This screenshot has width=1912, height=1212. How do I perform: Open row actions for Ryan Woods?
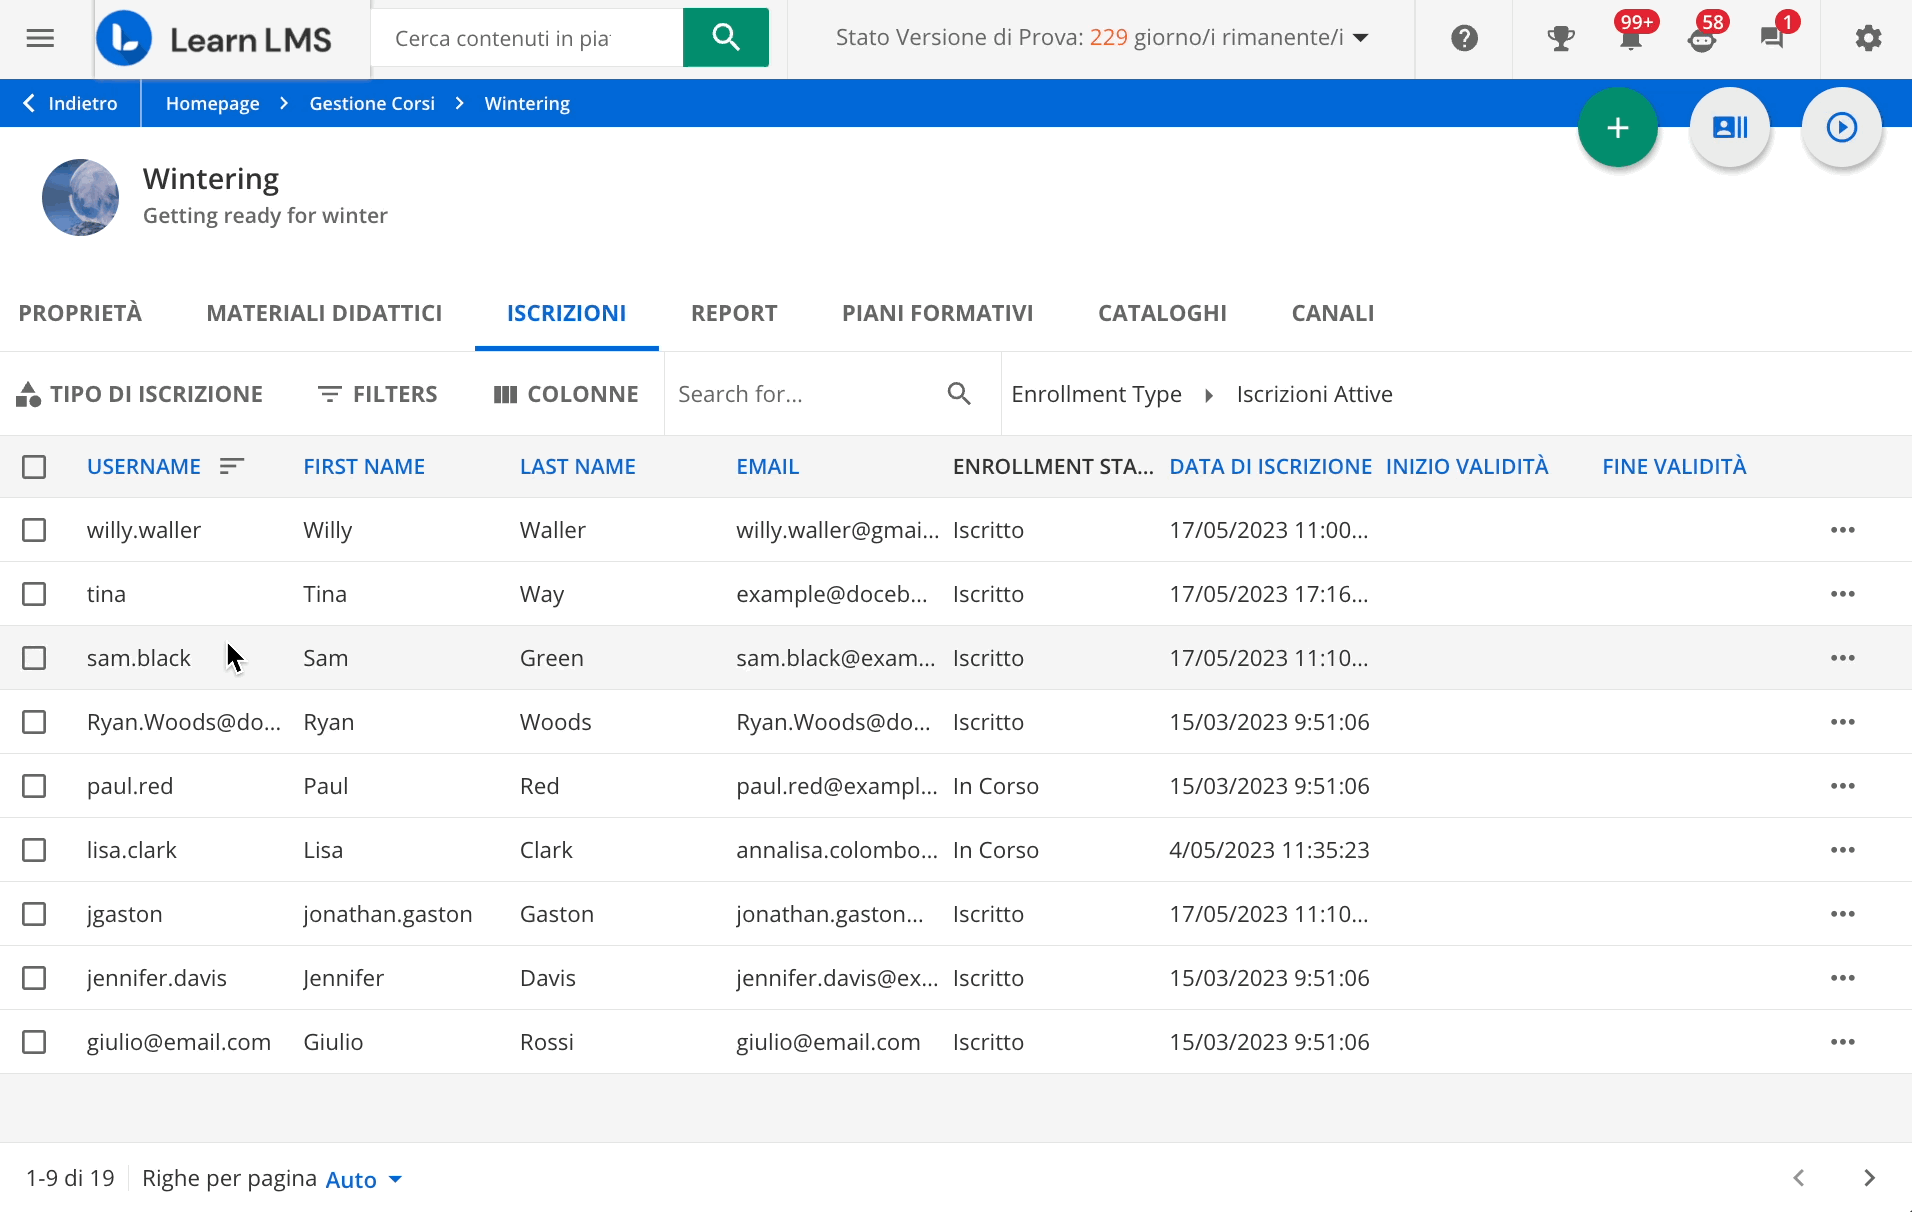(1843, 722)
